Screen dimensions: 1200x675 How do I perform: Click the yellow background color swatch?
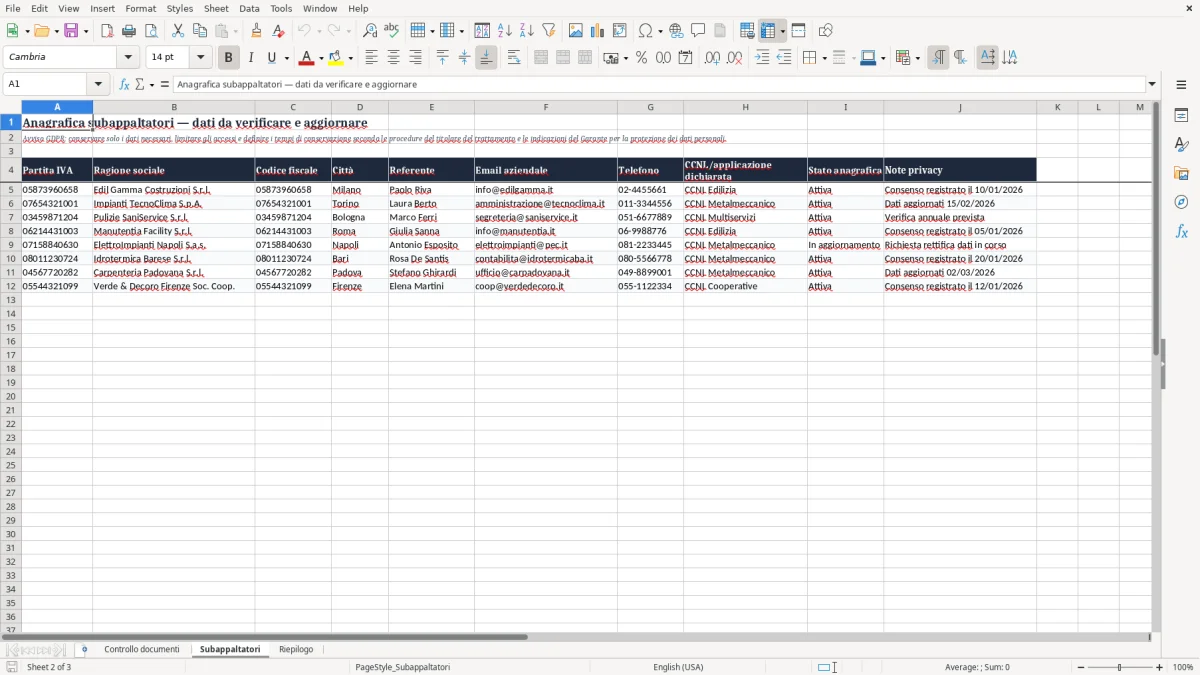[336, 58]
